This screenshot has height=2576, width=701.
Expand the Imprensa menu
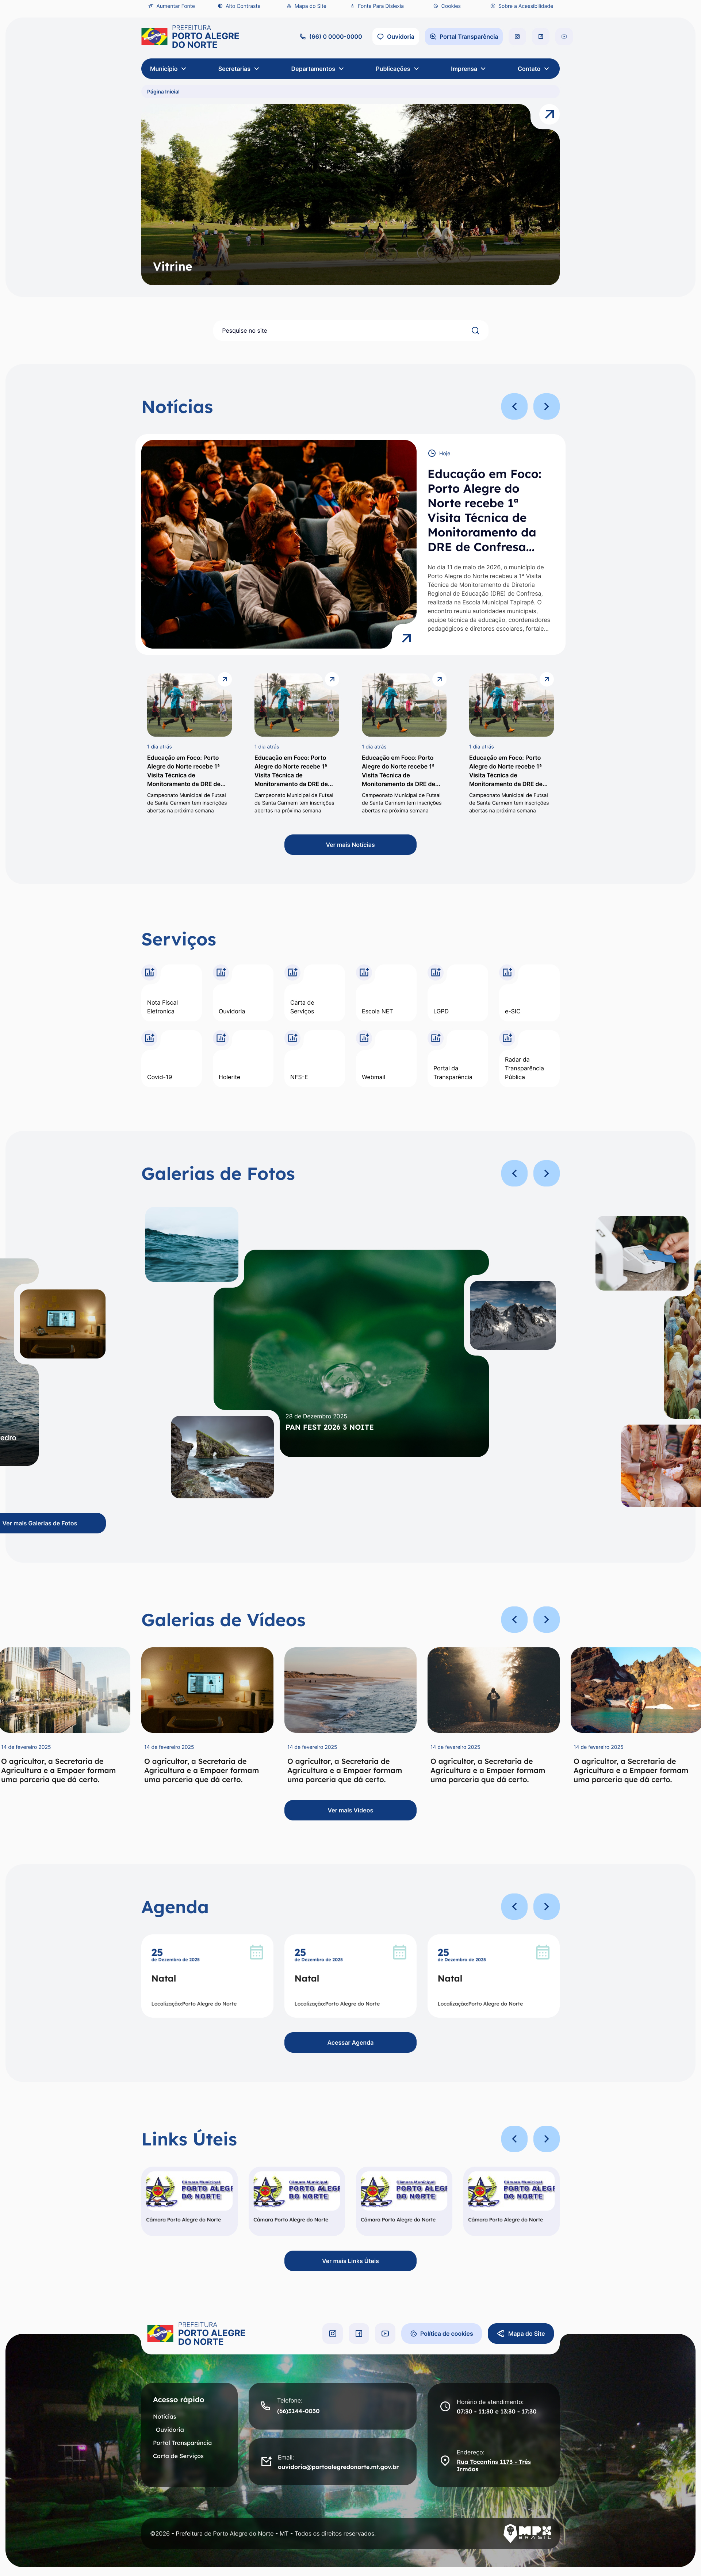click(468, 69)
